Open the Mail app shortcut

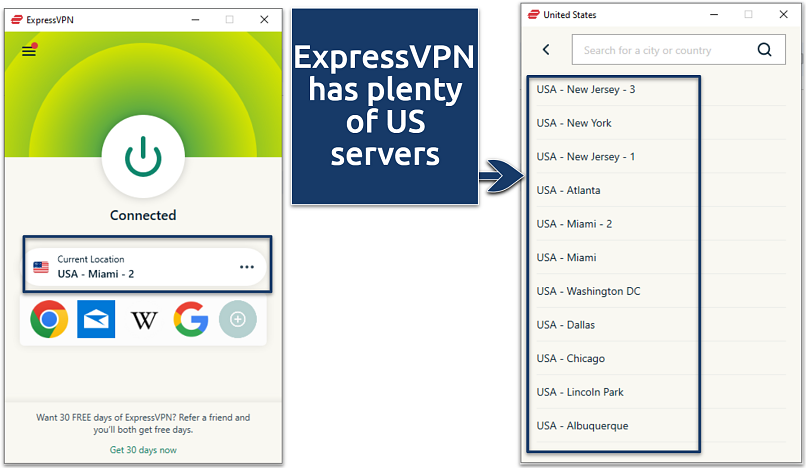coord(96,320)
